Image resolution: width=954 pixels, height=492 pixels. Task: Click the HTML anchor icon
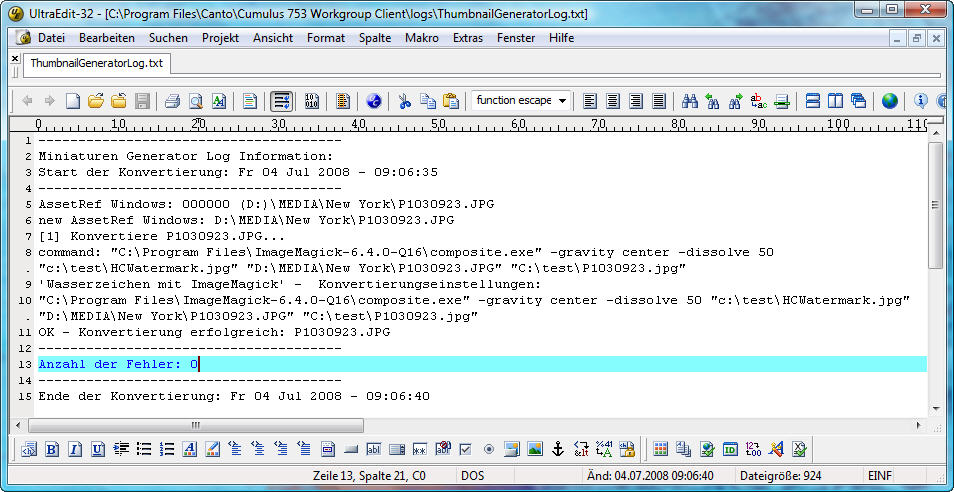557,449
